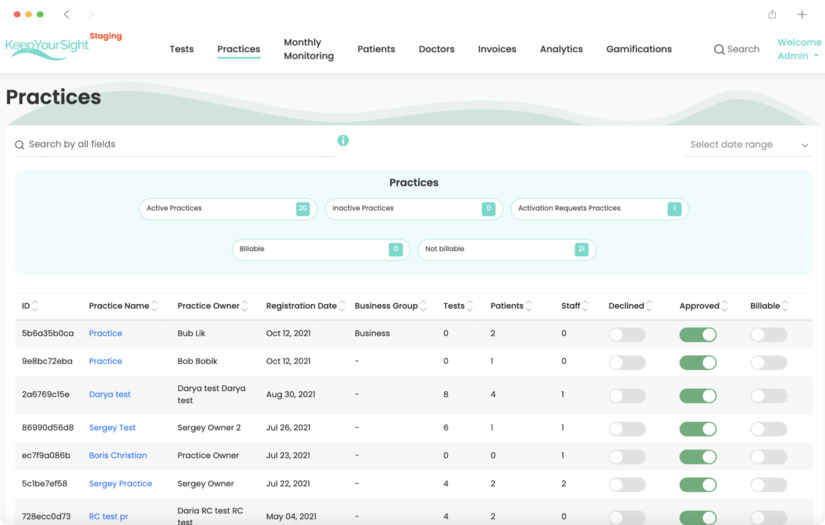This screenshot has width=825, height=525.
Task: Open the Sergey Practice link
Action: coord(120,483)
